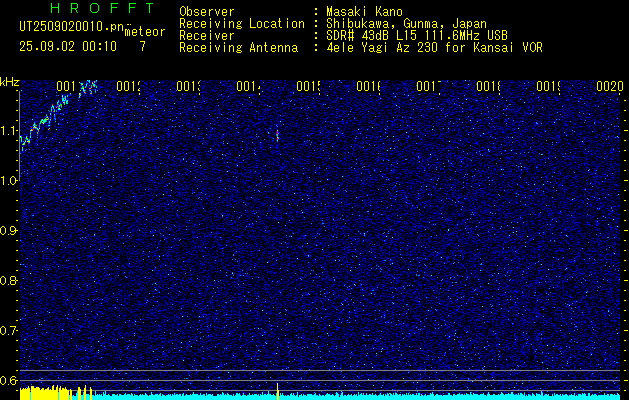629x400 pixels.
Task: Click the tall yellow spike in the bottom power graph
Action: point(277,391)
